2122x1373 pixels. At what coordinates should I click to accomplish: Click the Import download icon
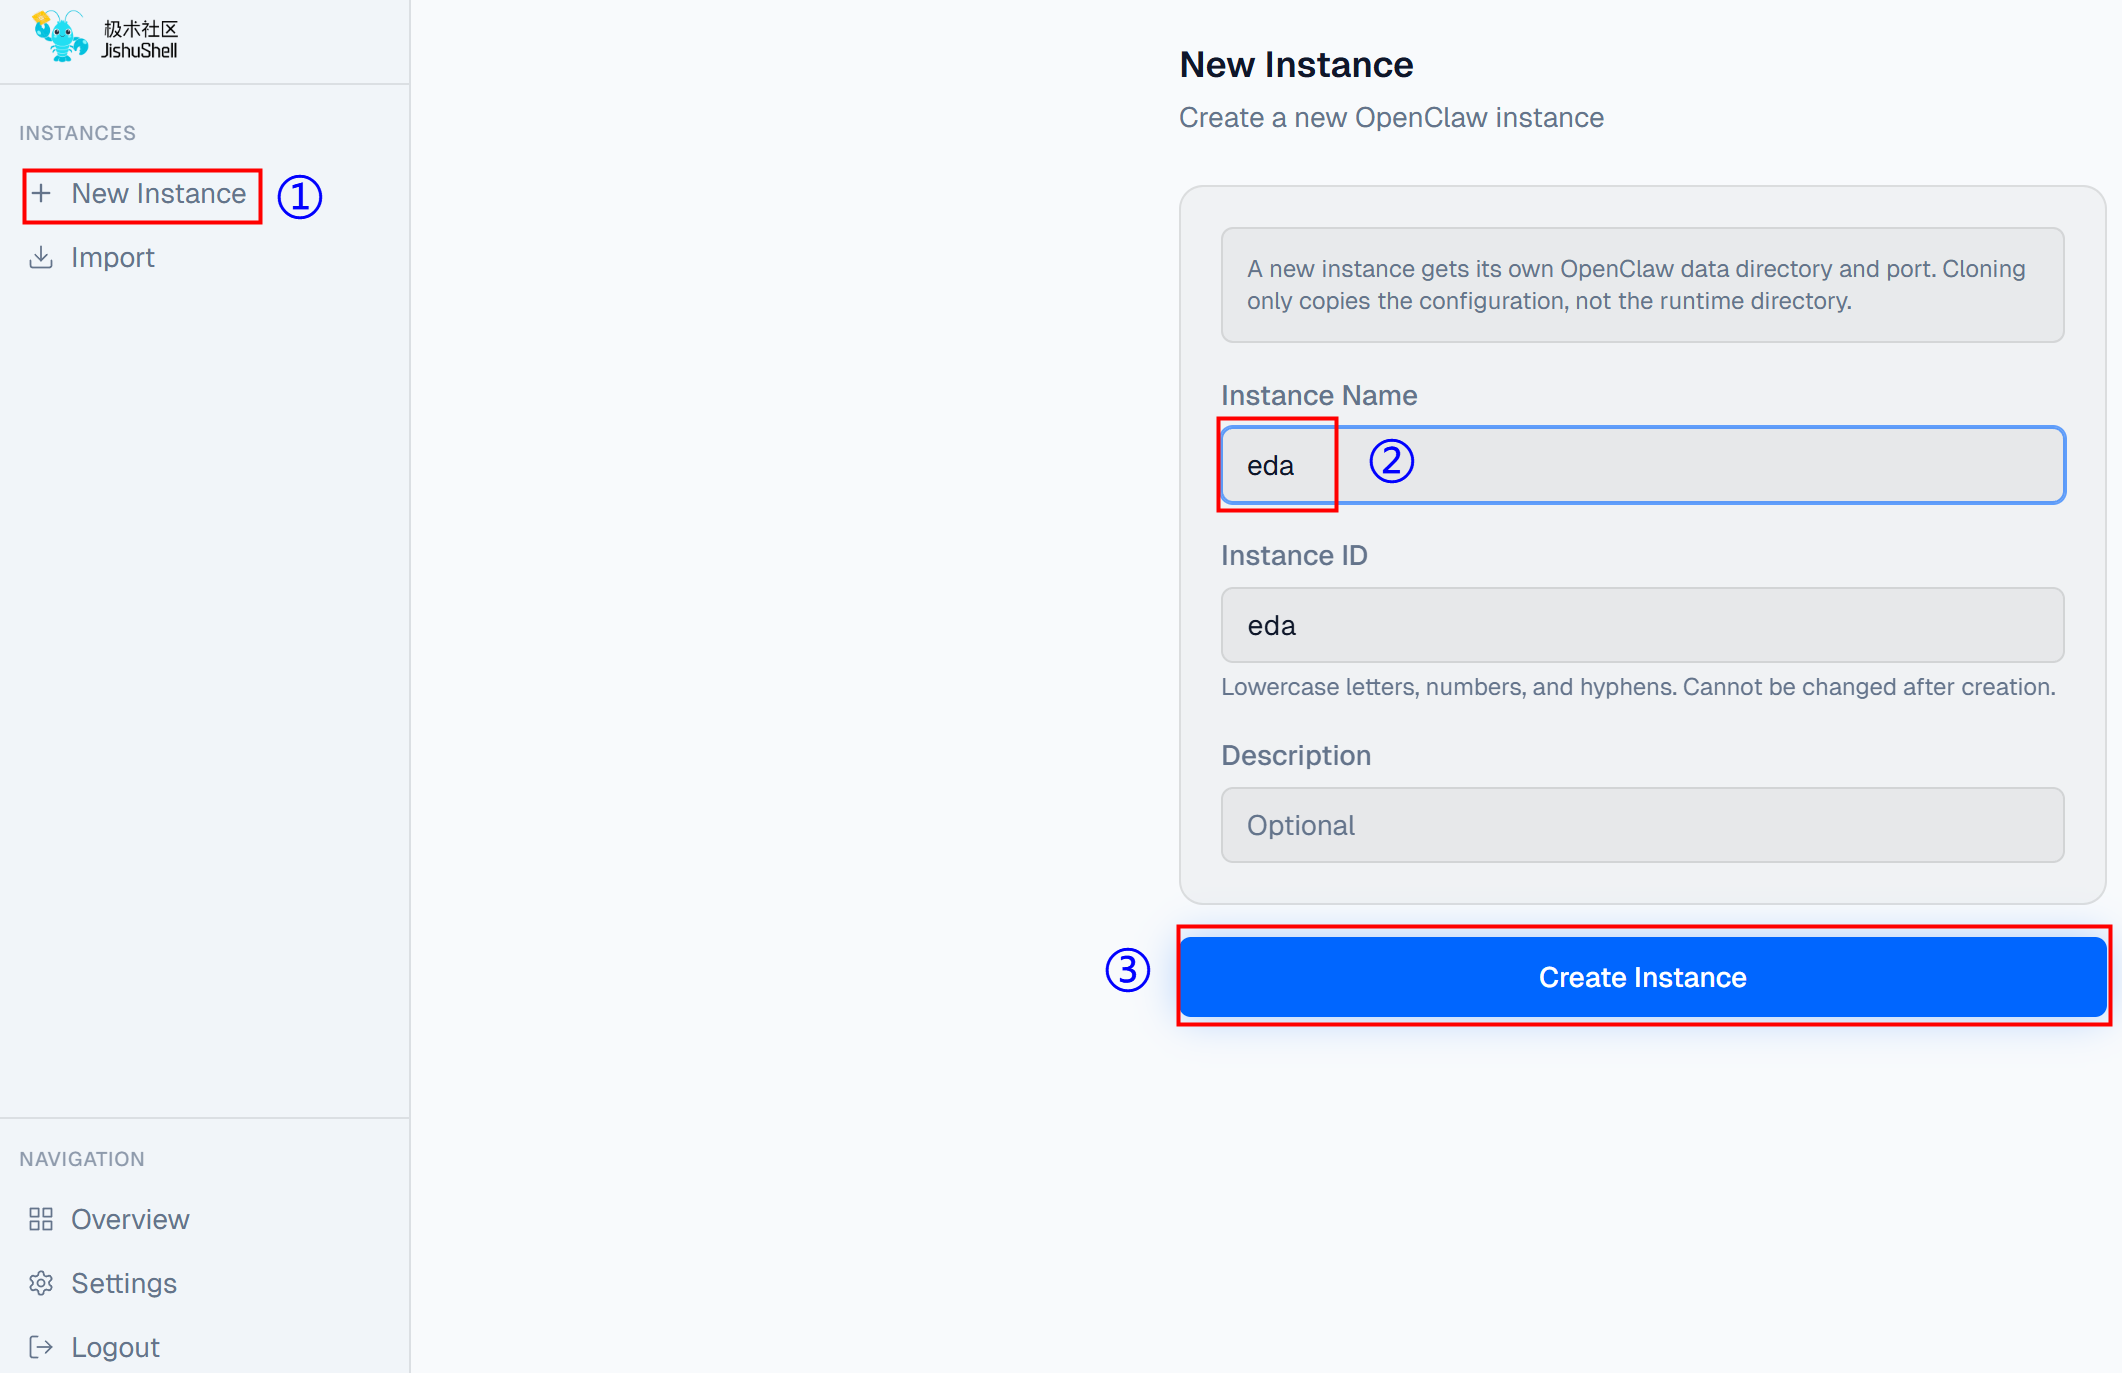[x=41, y=257]
